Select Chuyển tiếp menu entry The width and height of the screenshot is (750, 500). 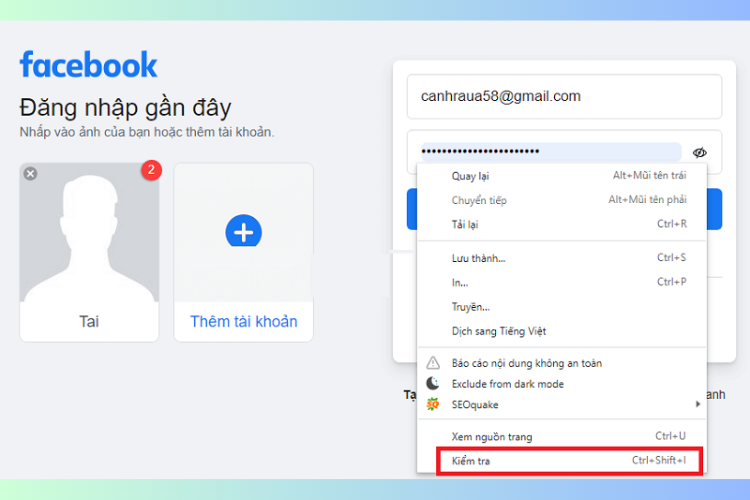(562, 200)
